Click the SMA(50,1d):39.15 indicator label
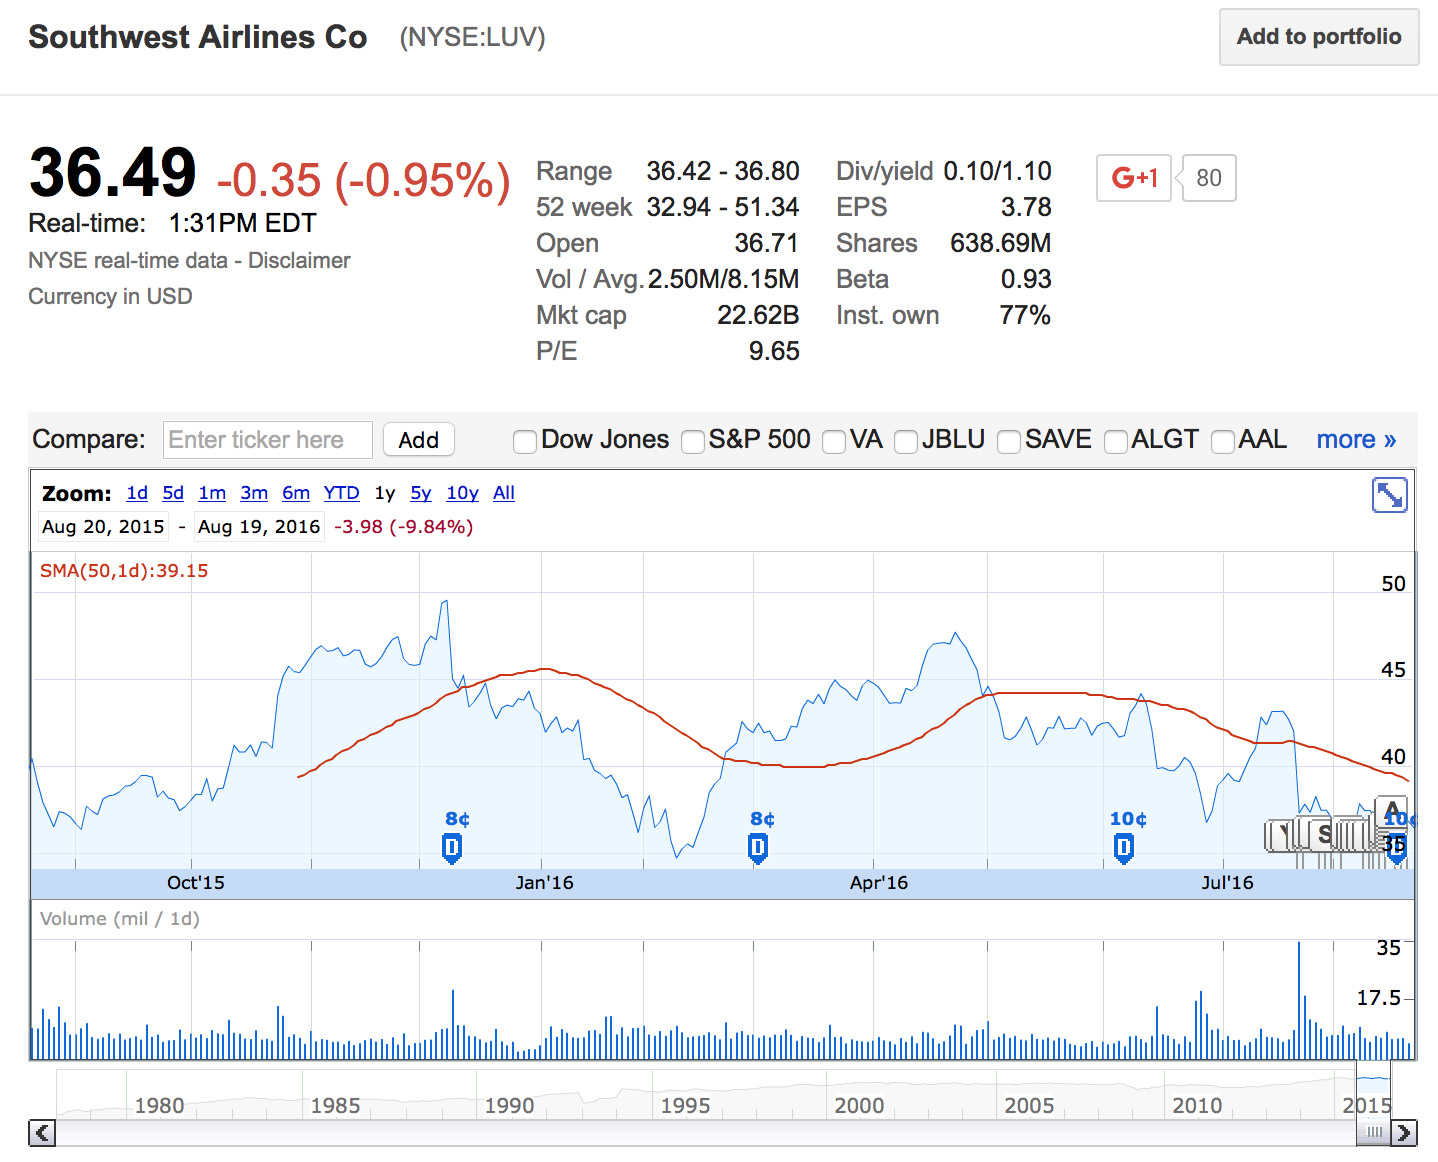 pyautogui.click(x=124, y=571)
